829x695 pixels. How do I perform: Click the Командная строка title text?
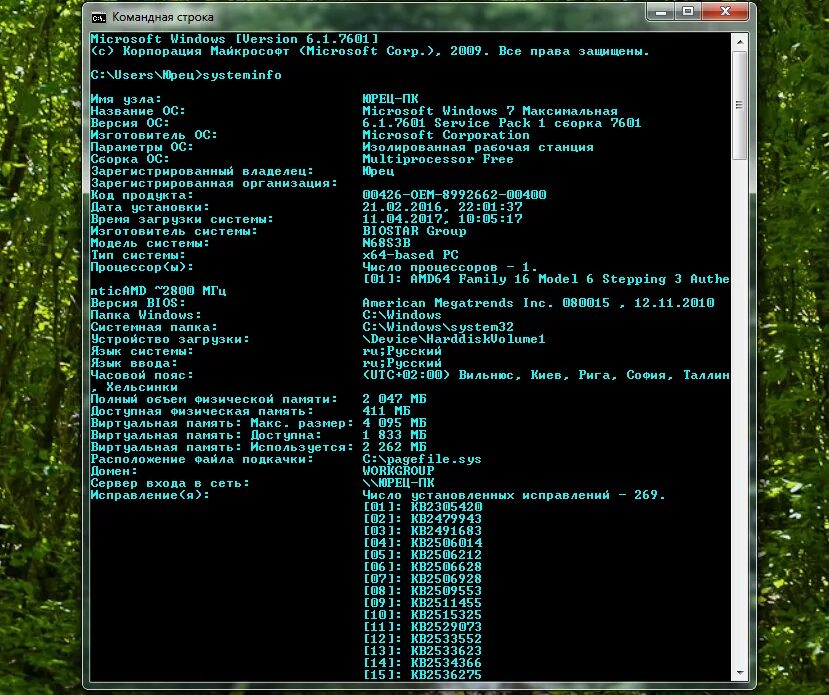[162, 17]
